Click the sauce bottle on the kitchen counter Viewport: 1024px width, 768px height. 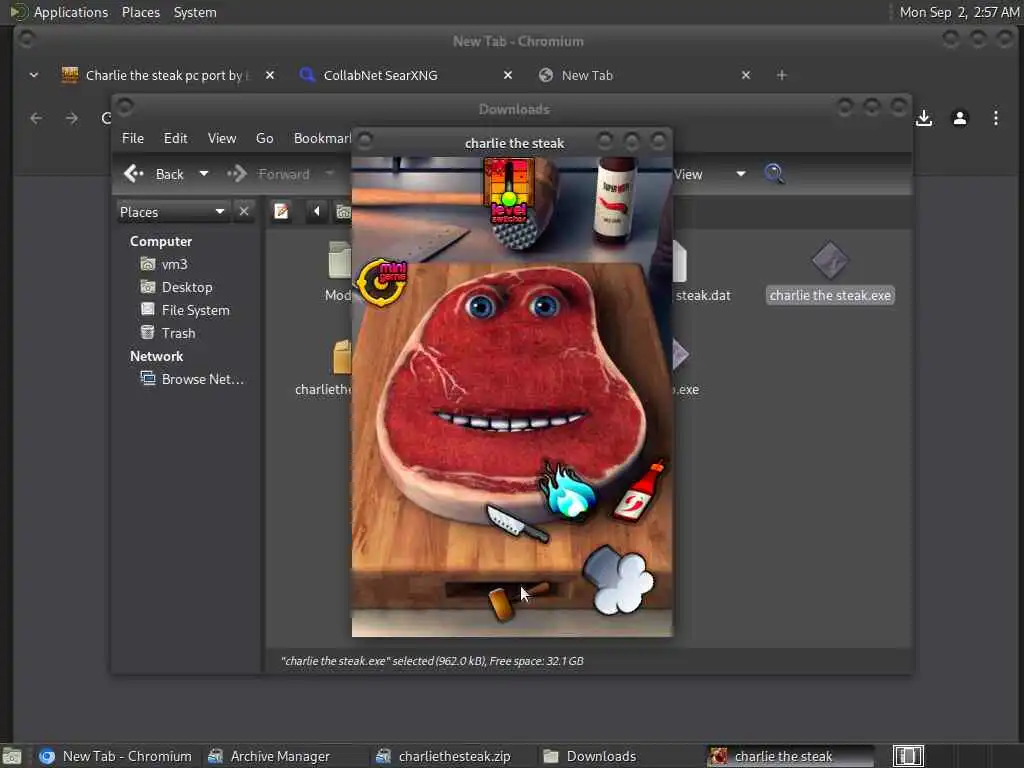click(614, 199)
